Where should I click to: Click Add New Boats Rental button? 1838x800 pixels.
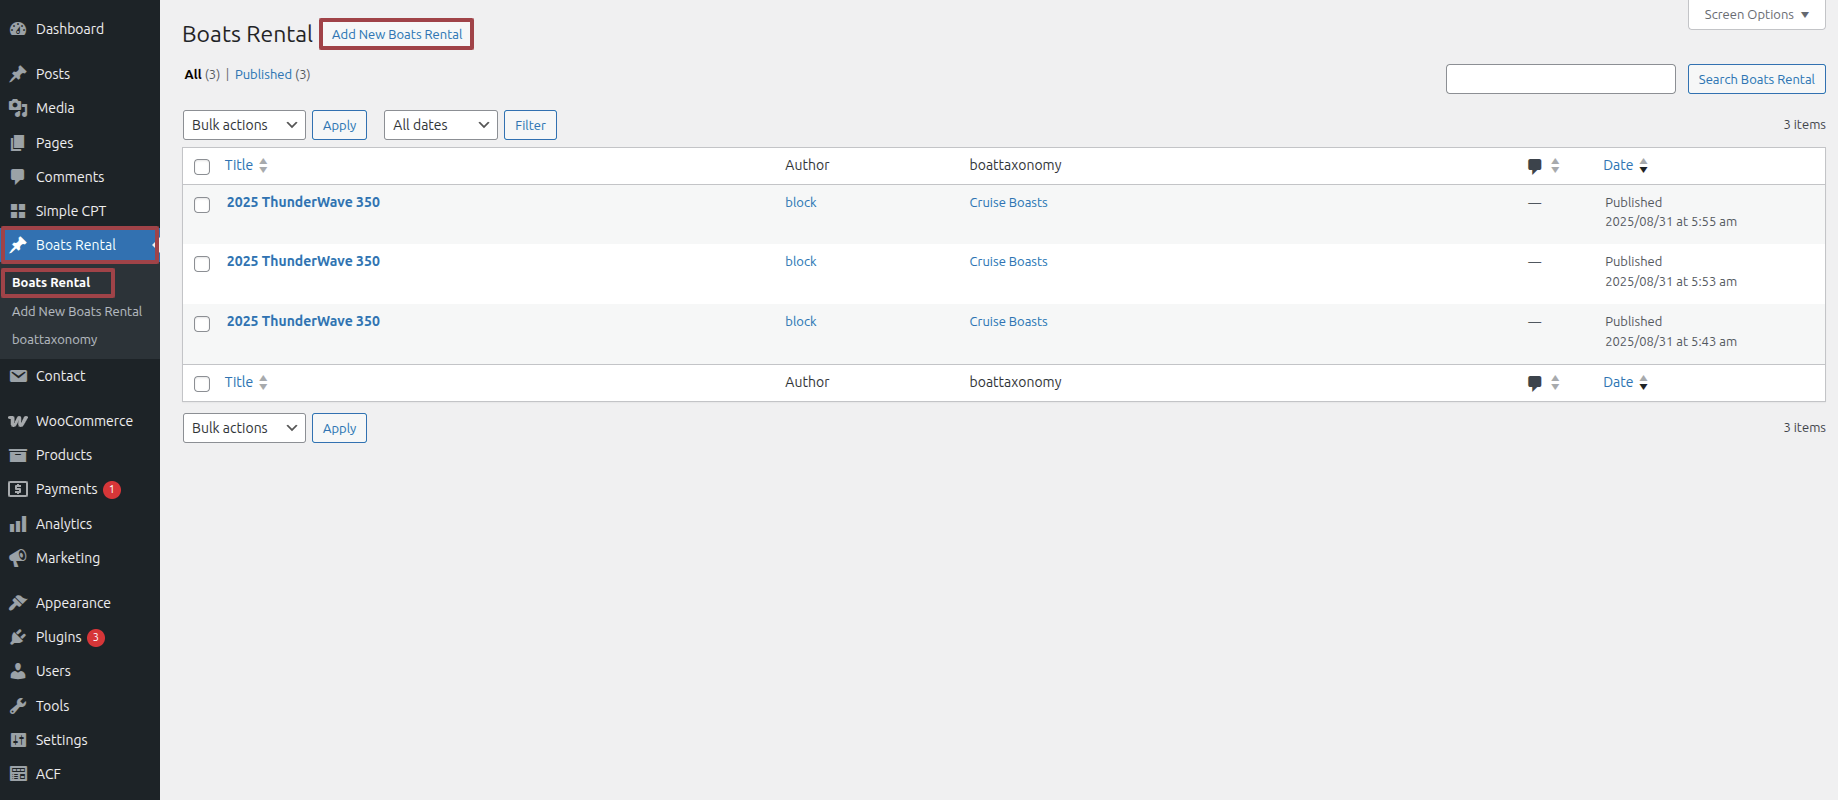point(397,35)
